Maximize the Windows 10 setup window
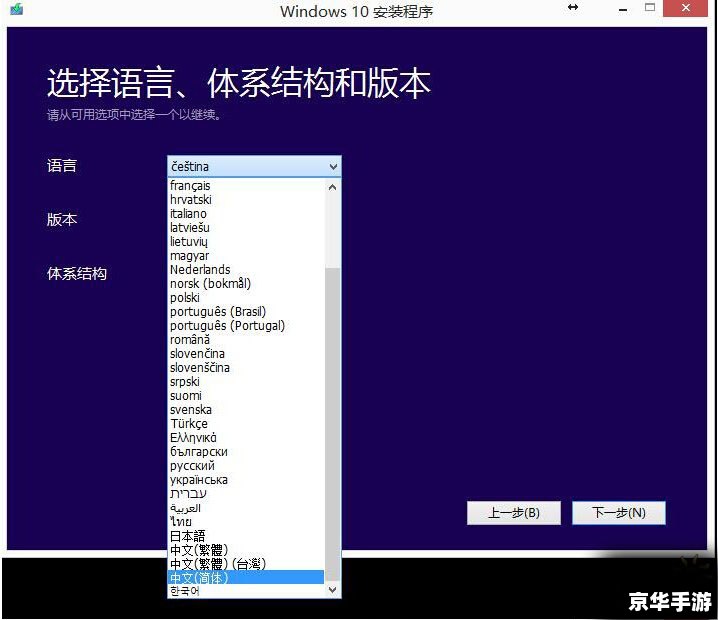 tap(650, 7)
